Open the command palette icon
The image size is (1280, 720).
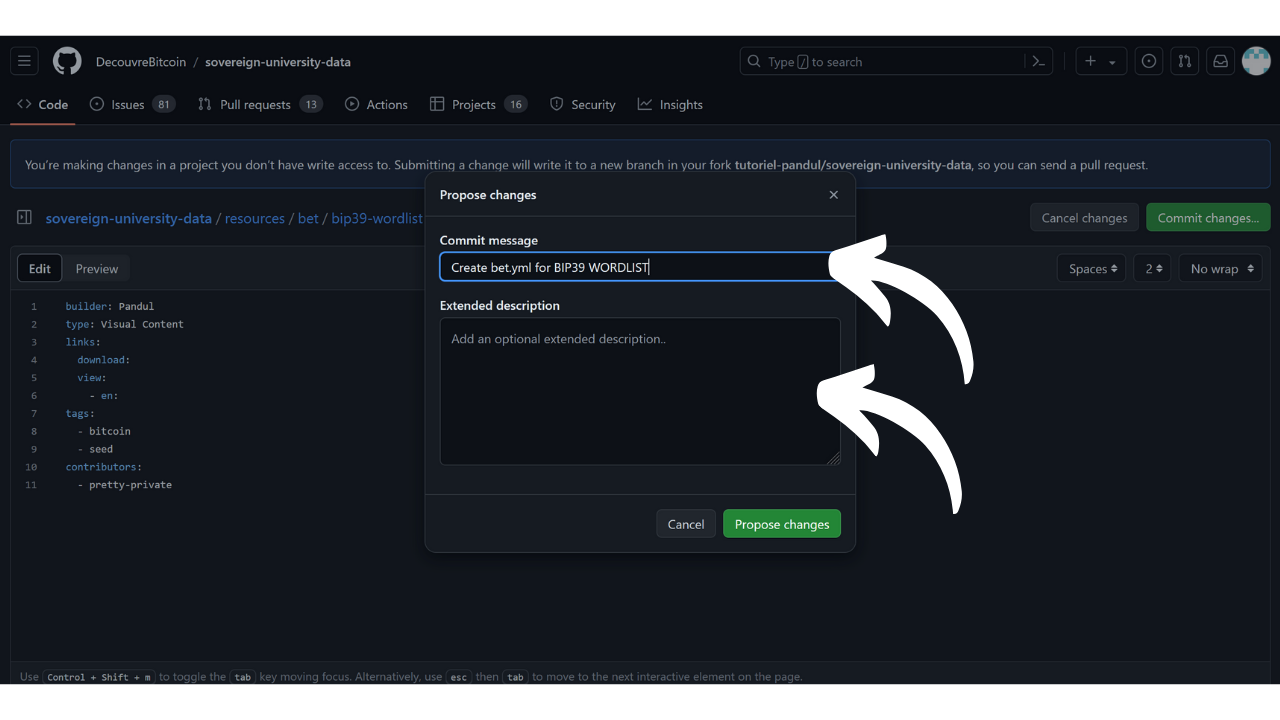tap(1039, 61)
